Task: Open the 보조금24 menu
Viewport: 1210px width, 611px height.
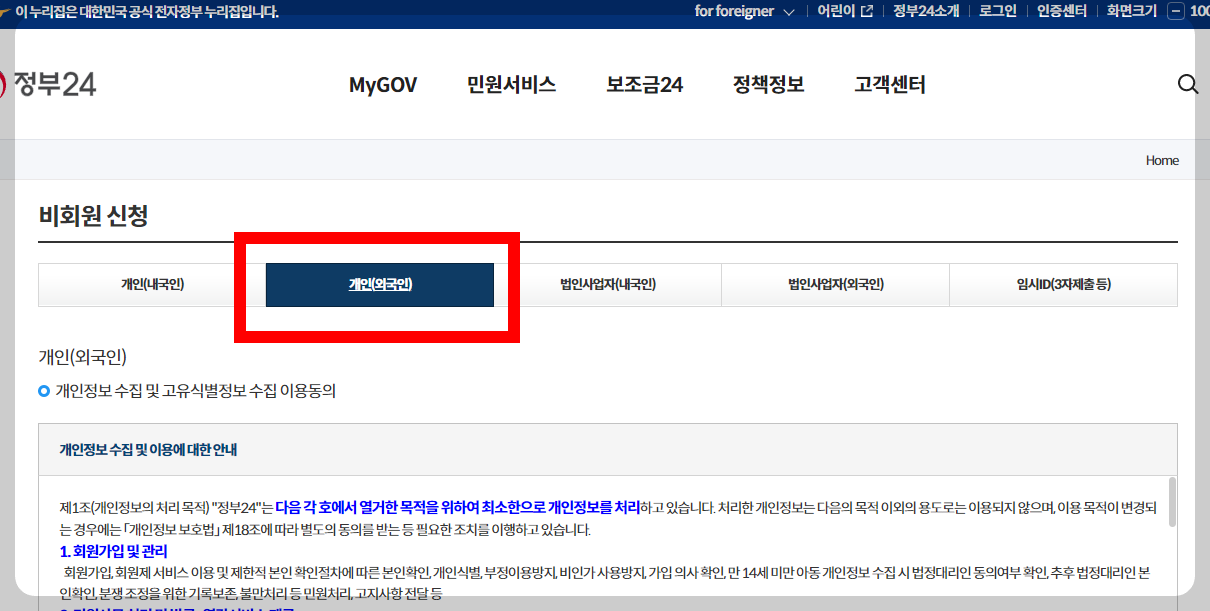Action: 644,85
